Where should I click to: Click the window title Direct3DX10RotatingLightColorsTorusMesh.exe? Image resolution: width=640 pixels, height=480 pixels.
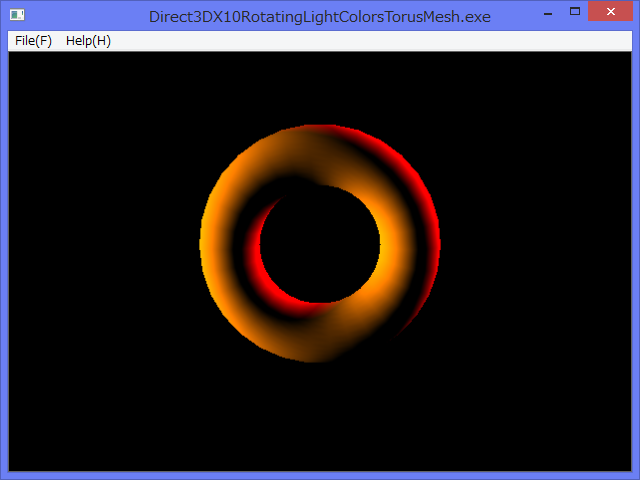(320, 17)
